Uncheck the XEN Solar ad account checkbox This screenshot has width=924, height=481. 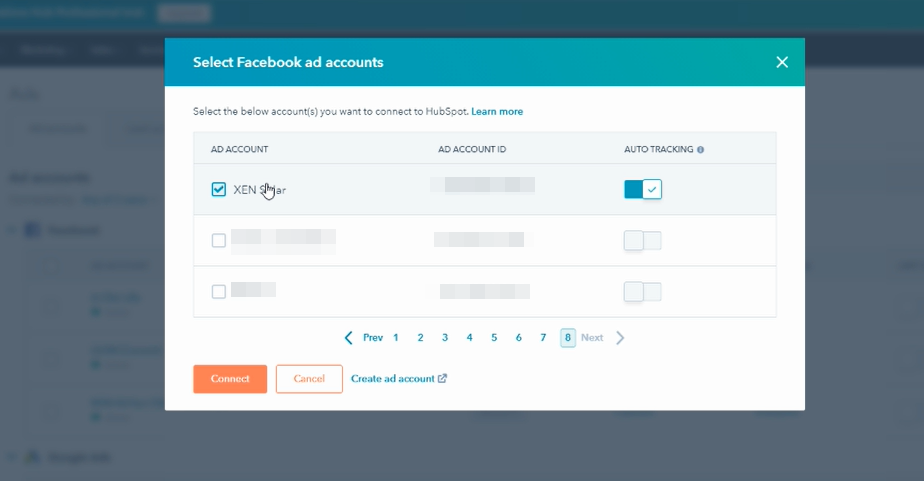coord(219,189)
